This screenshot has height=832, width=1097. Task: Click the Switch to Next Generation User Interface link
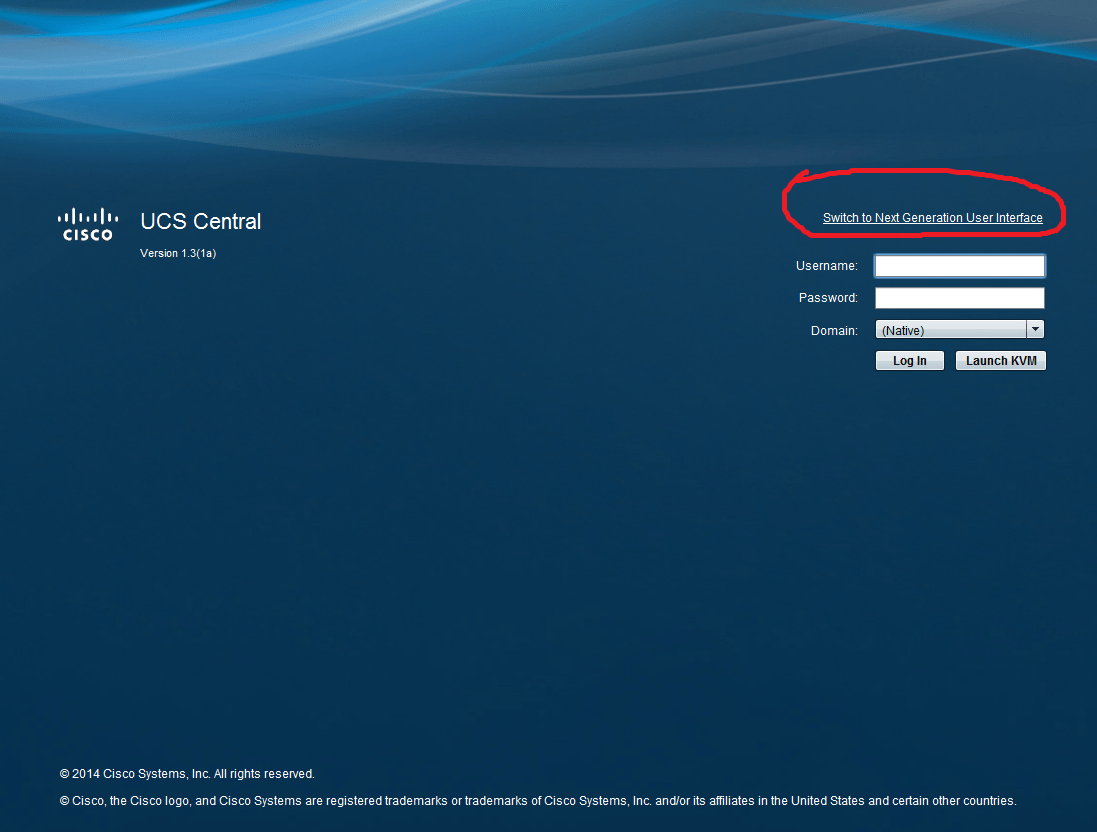pyautogui.click(x=933, y=218)
